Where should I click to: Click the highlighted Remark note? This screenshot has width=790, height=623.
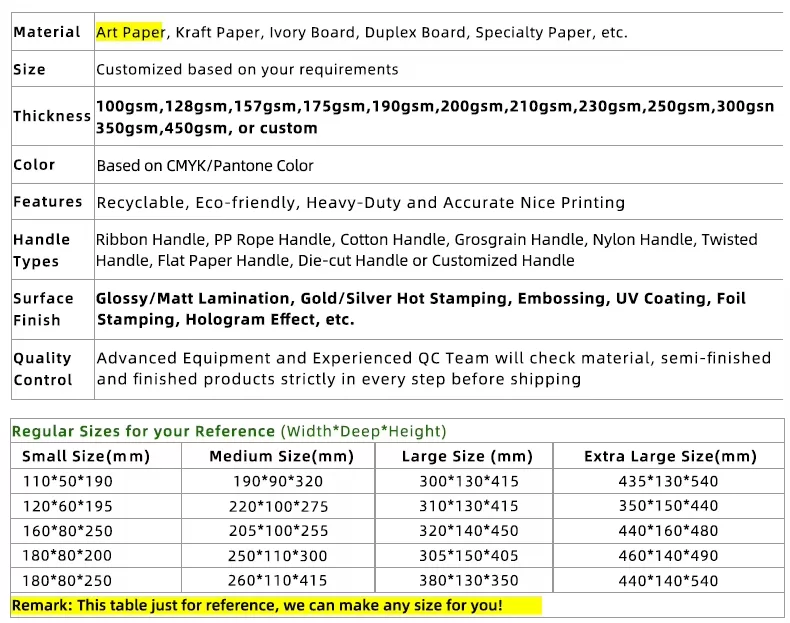[257, 606]
